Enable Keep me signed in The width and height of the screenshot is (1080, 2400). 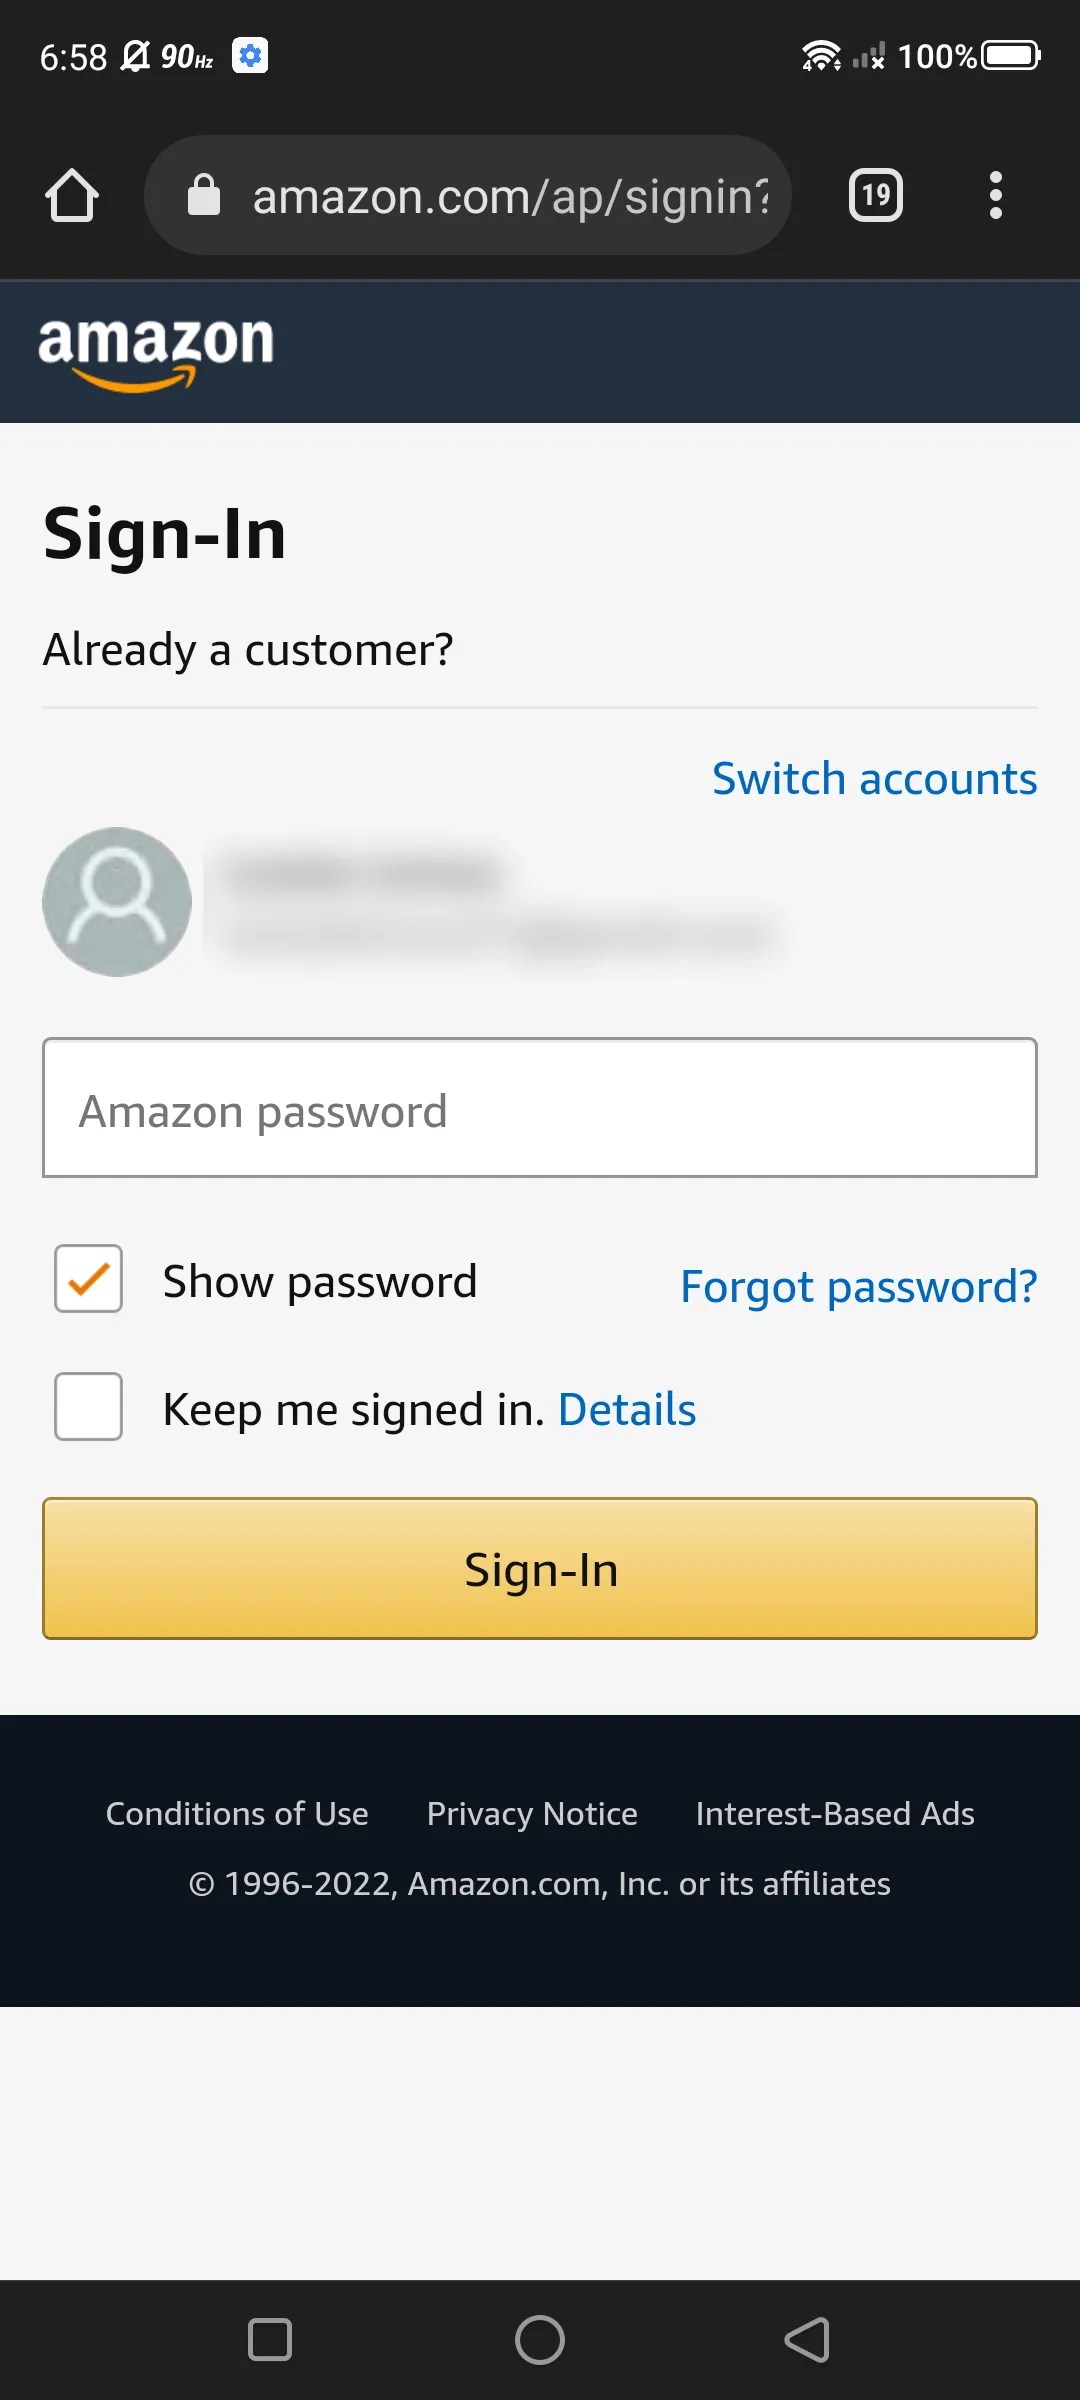pos(88,1406)
